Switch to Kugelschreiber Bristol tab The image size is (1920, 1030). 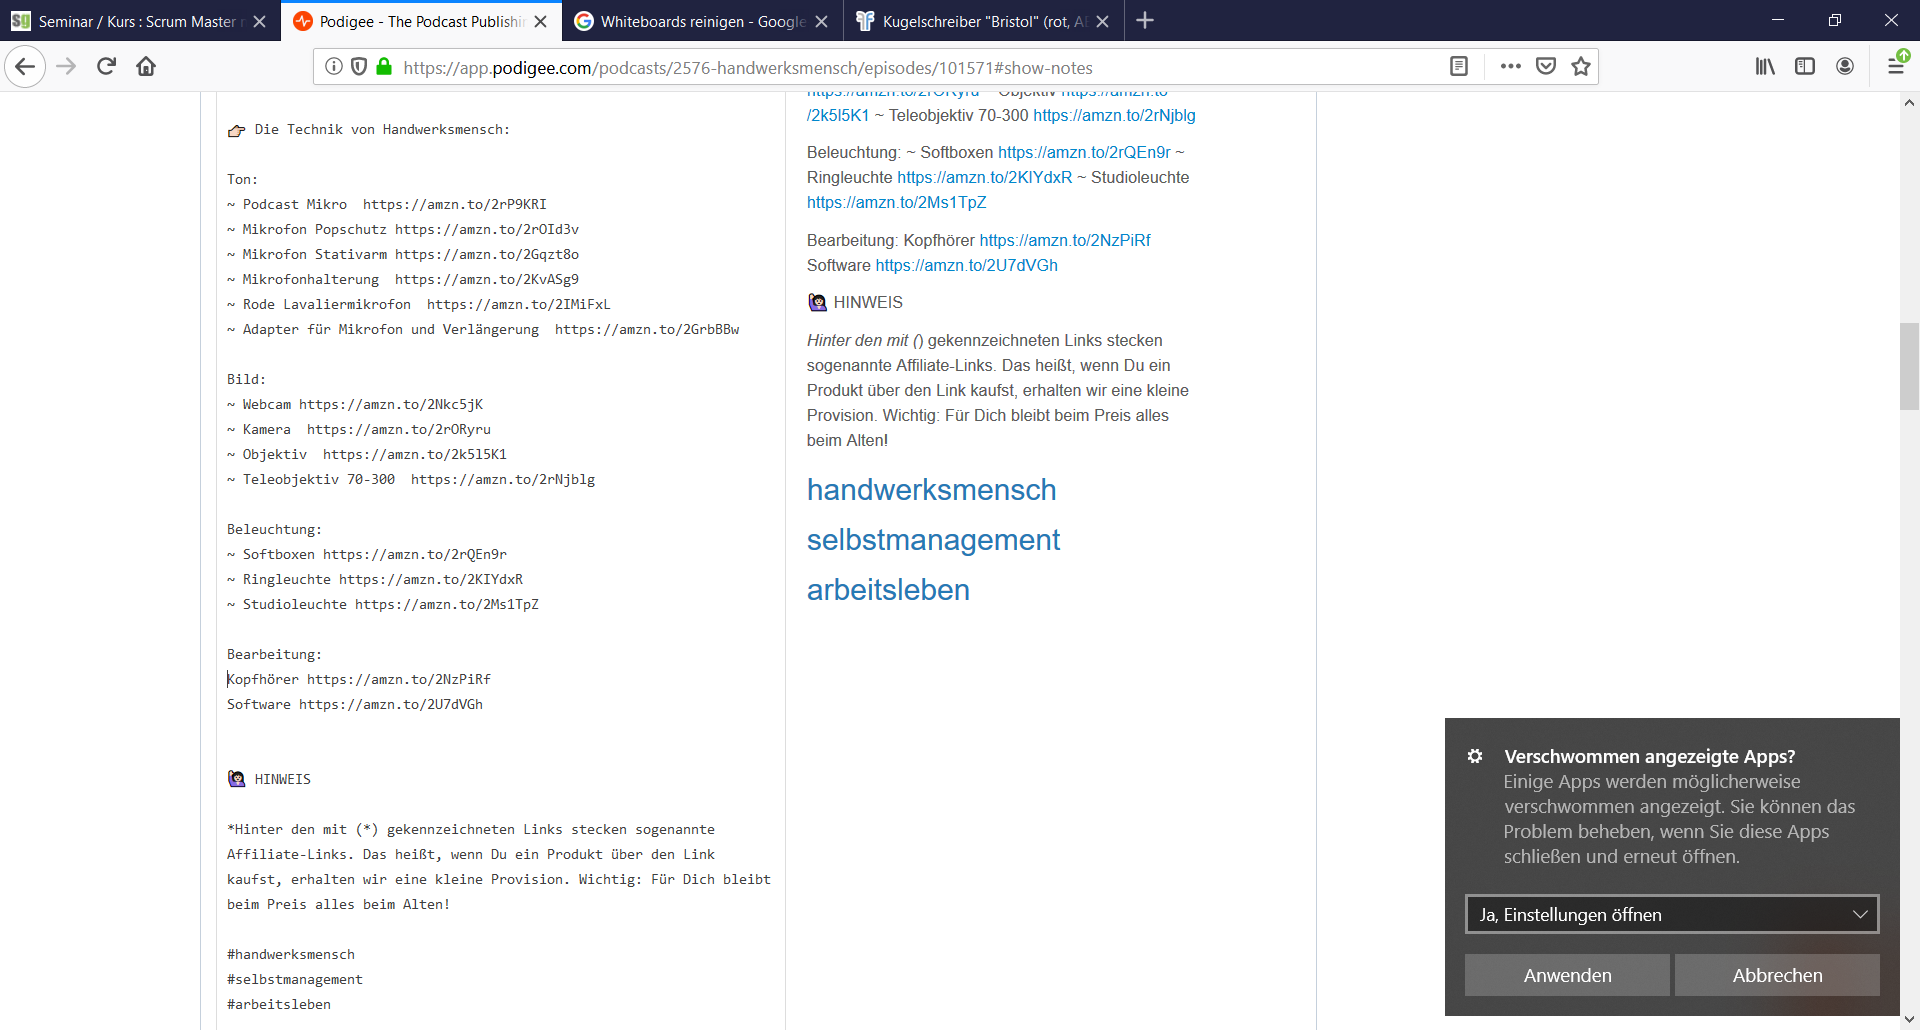click(984, 22)
